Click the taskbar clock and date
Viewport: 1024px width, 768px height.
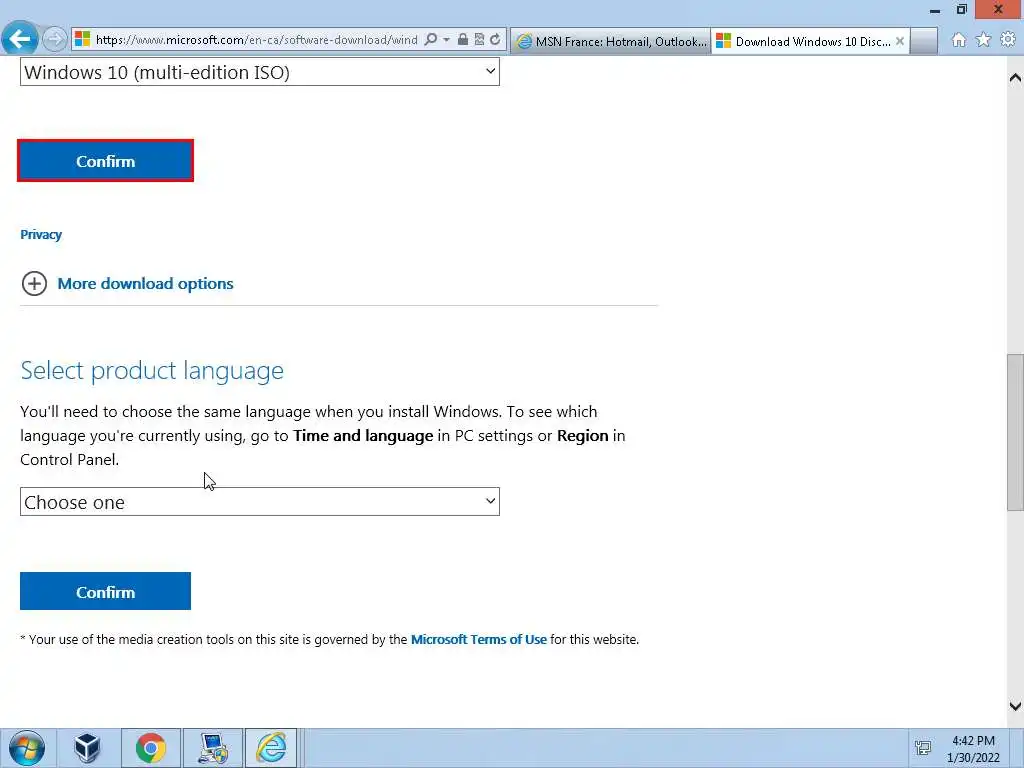pyautogui.click(x=973, y=748)
